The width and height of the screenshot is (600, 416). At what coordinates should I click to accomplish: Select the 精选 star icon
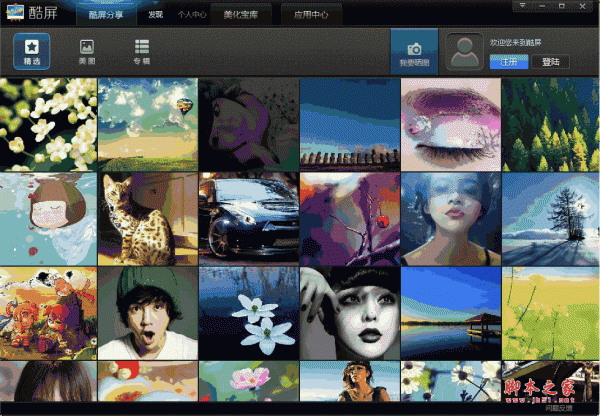(32, 51)
